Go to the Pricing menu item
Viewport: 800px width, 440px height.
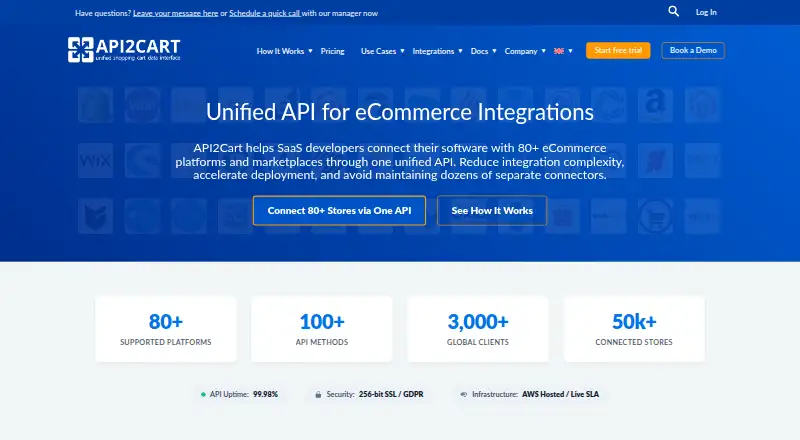333,51
